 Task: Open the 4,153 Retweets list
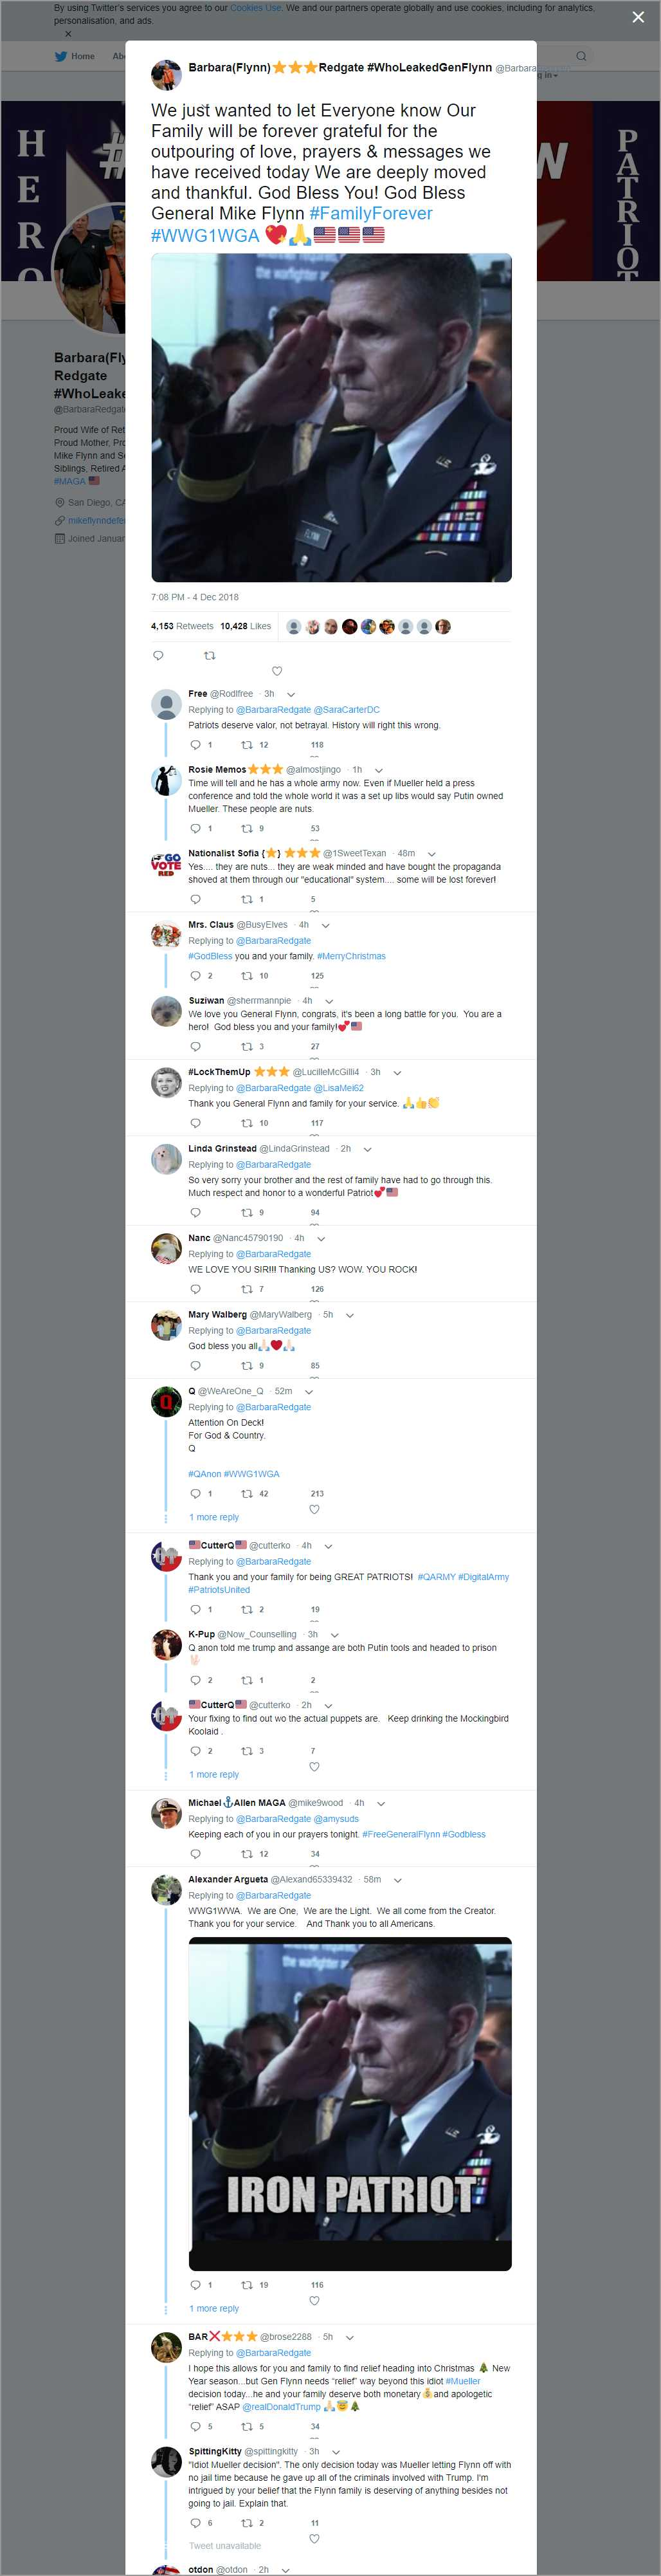point(182,626)
